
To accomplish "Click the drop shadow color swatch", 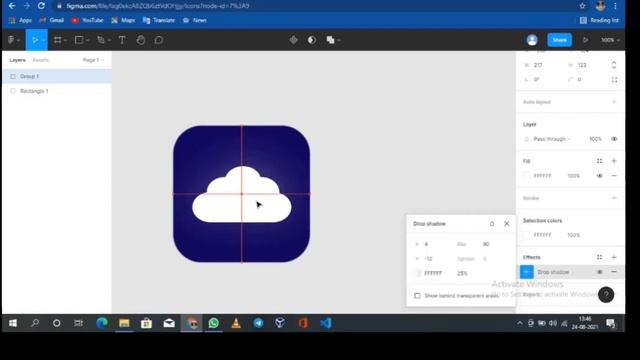I will (418, 273).
